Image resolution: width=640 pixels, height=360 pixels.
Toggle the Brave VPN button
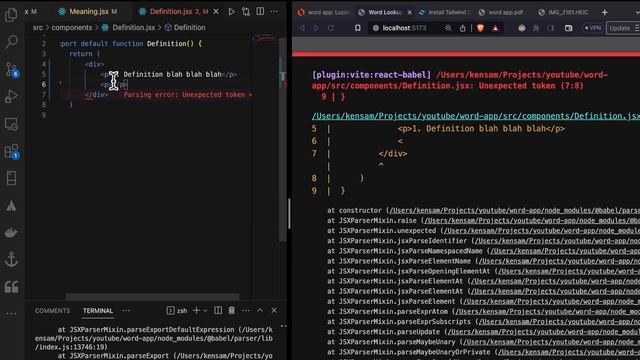pos(593,28)
